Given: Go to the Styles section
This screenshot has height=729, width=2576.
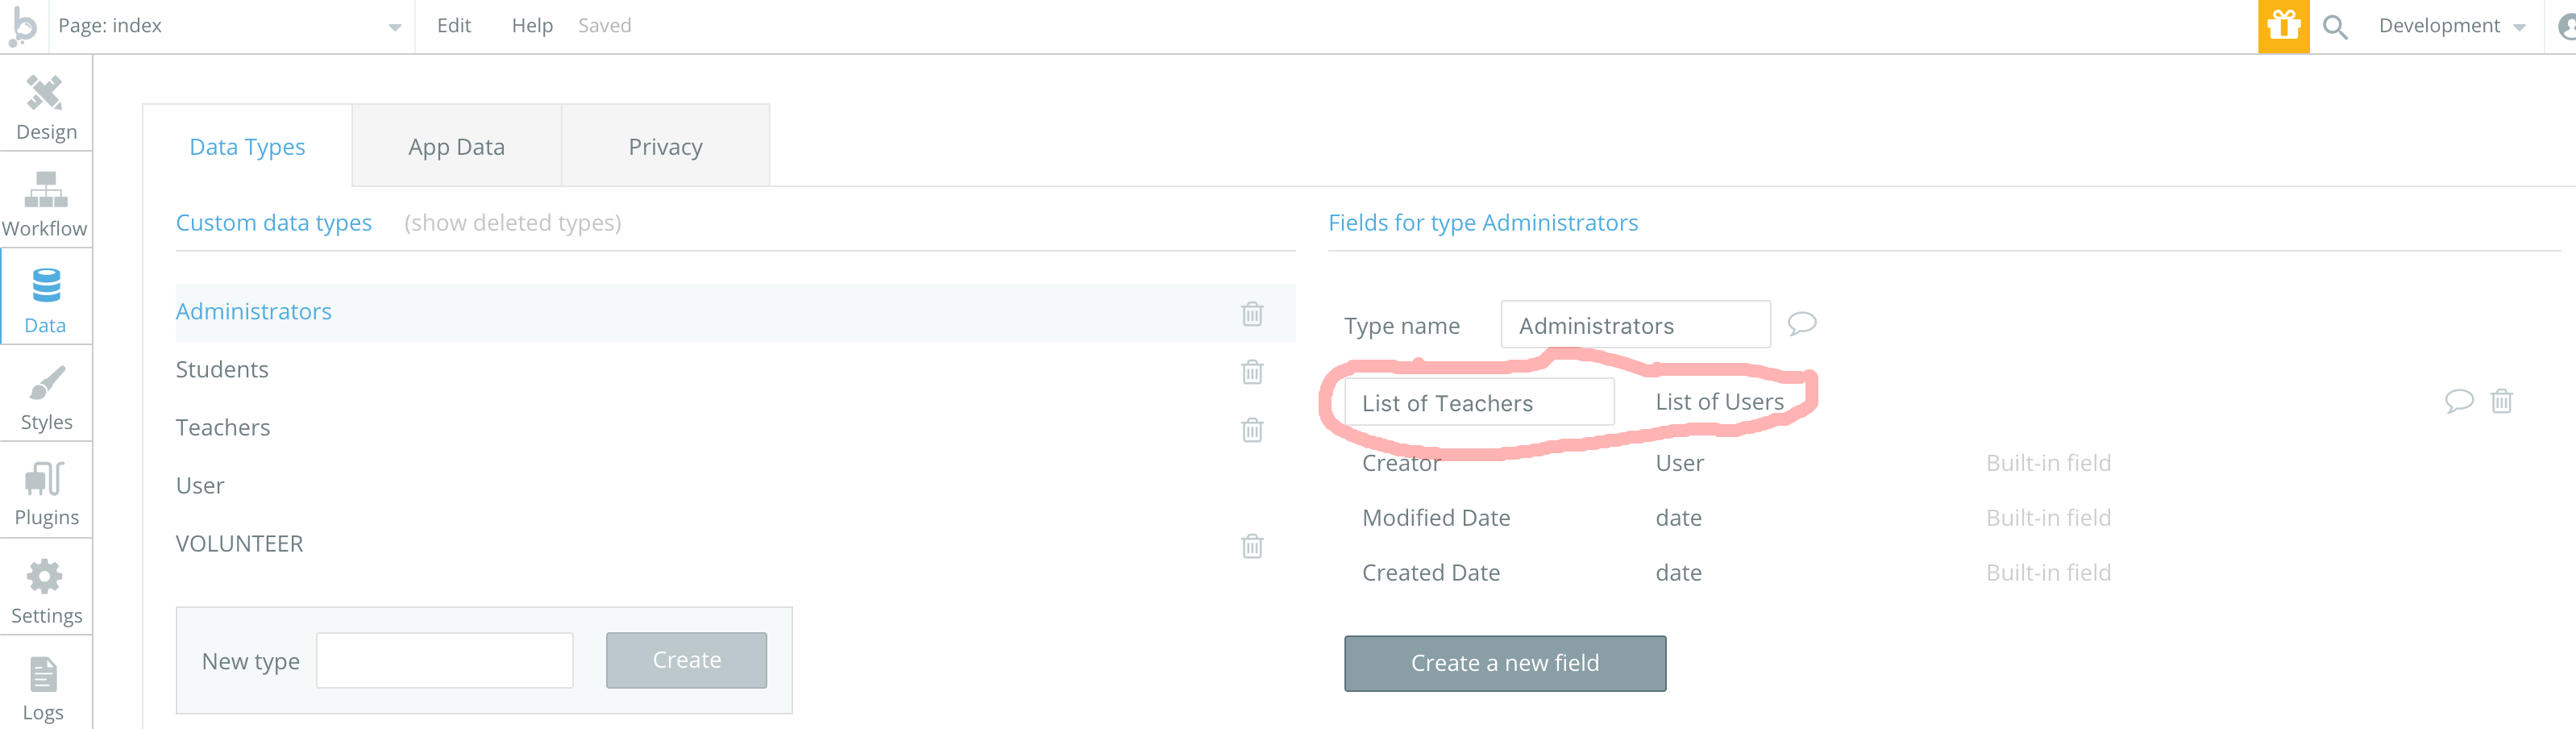Looking at the screenshot, I should pos(46,397).
